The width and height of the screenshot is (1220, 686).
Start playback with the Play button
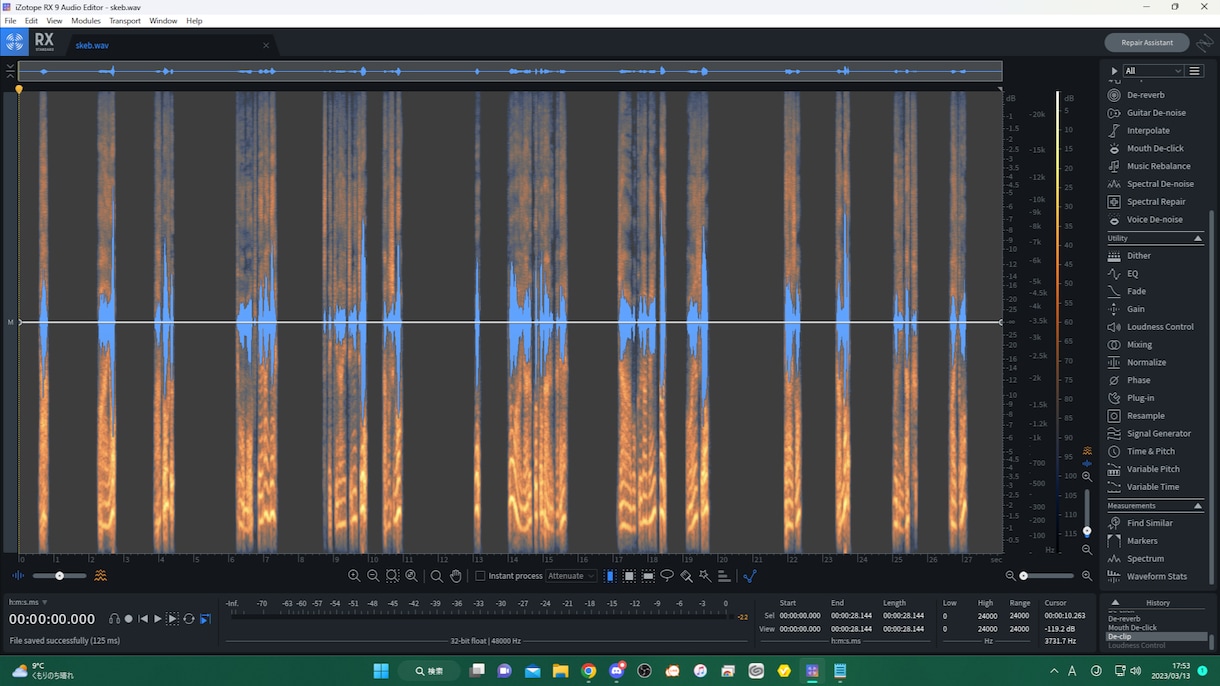point(157,619)
